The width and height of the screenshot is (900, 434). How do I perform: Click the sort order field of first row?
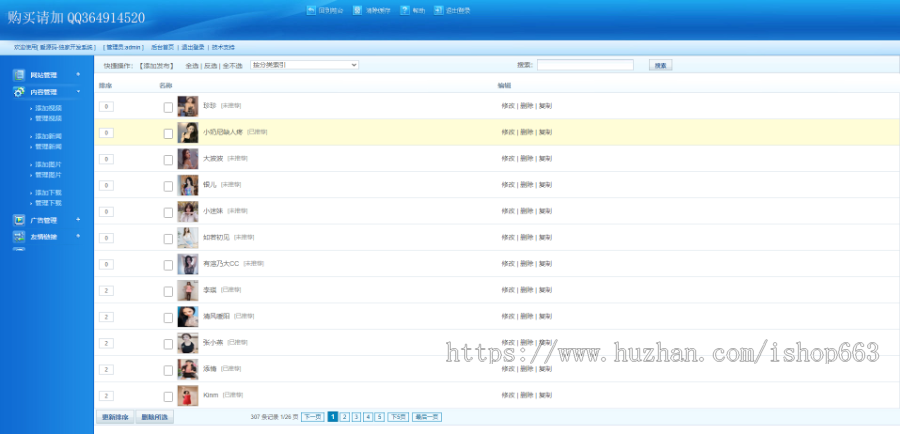pyautogui.click(x=106, y=106)
